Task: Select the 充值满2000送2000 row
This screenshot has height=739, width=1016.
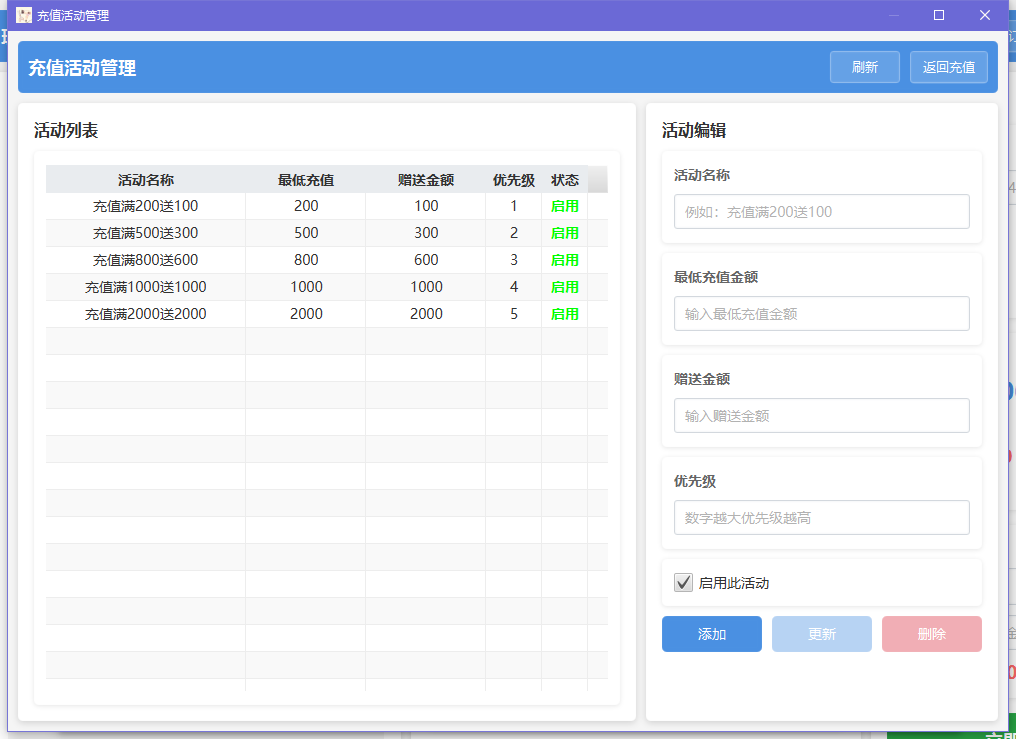Action: pyautogui.click(x=146, y=314)
